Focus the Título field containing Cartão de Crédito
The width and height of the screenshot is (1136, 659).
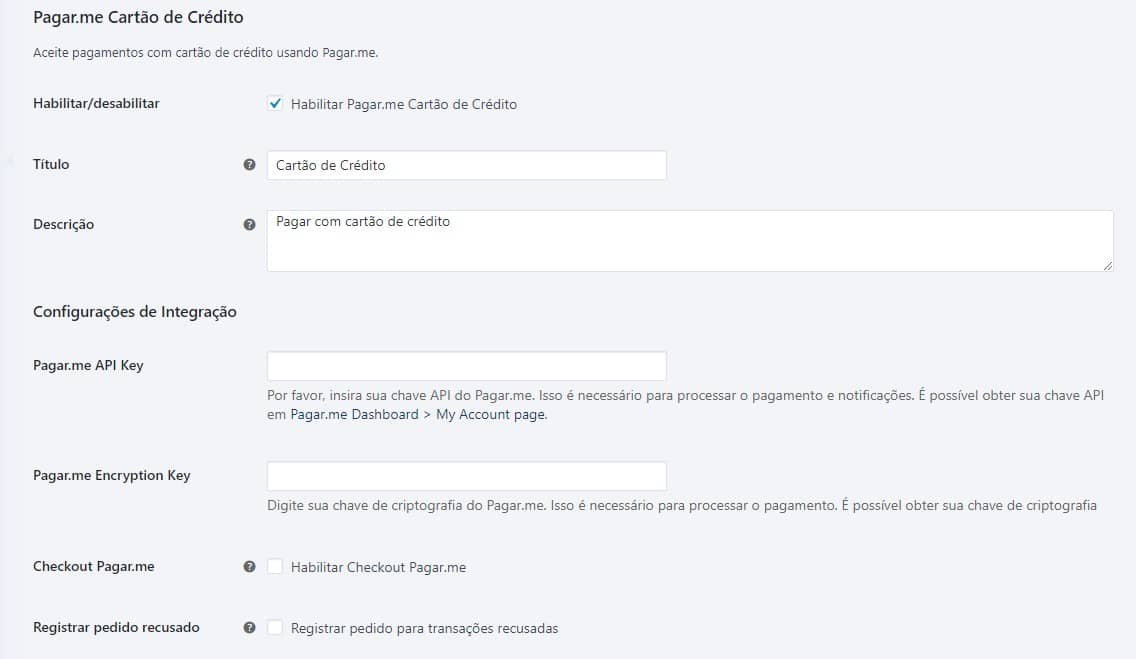(x=467, y=165)
